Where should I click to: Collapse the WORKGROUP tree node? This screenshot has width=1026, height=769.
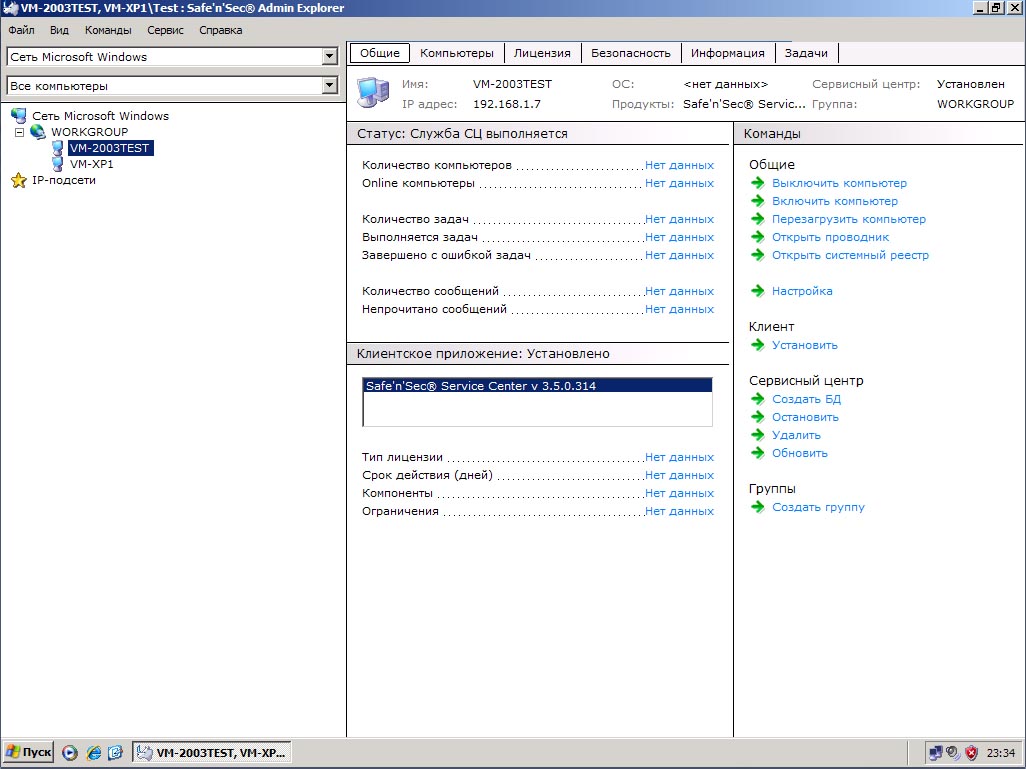tap(20, 132)
